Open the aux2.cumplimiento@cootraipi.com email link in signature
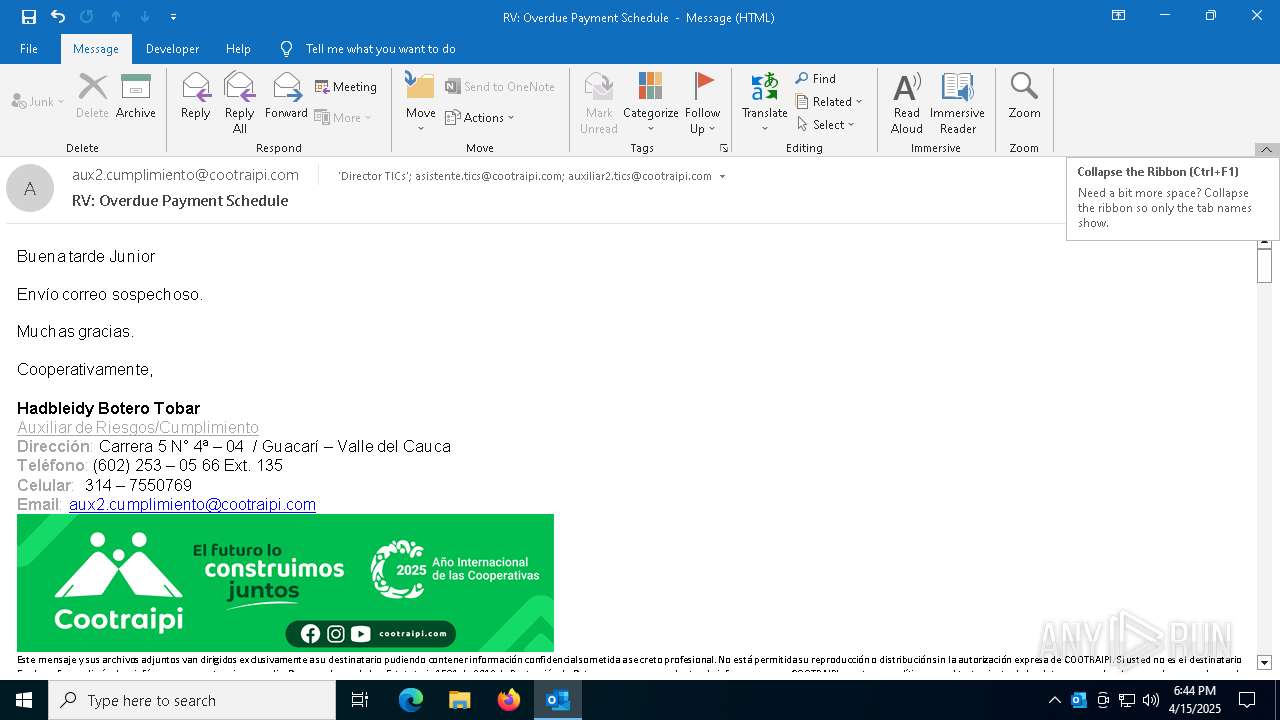The height and width of the screenshot is (720, 1280). coord(192,505)
